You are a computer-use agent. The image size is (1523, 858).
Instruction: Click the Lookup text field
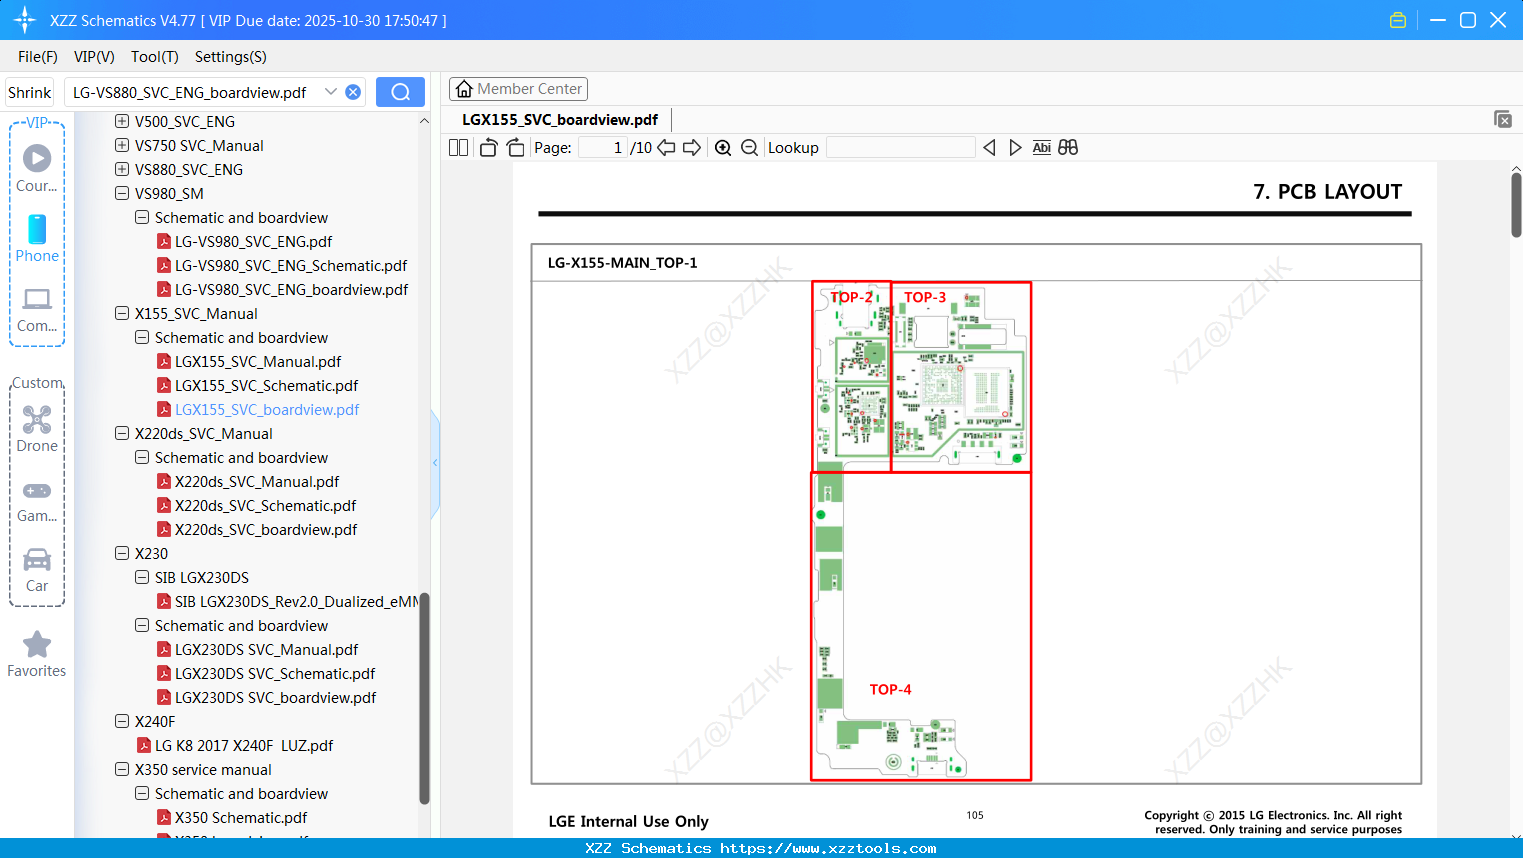pyautogui.click(x=901, y=148)
